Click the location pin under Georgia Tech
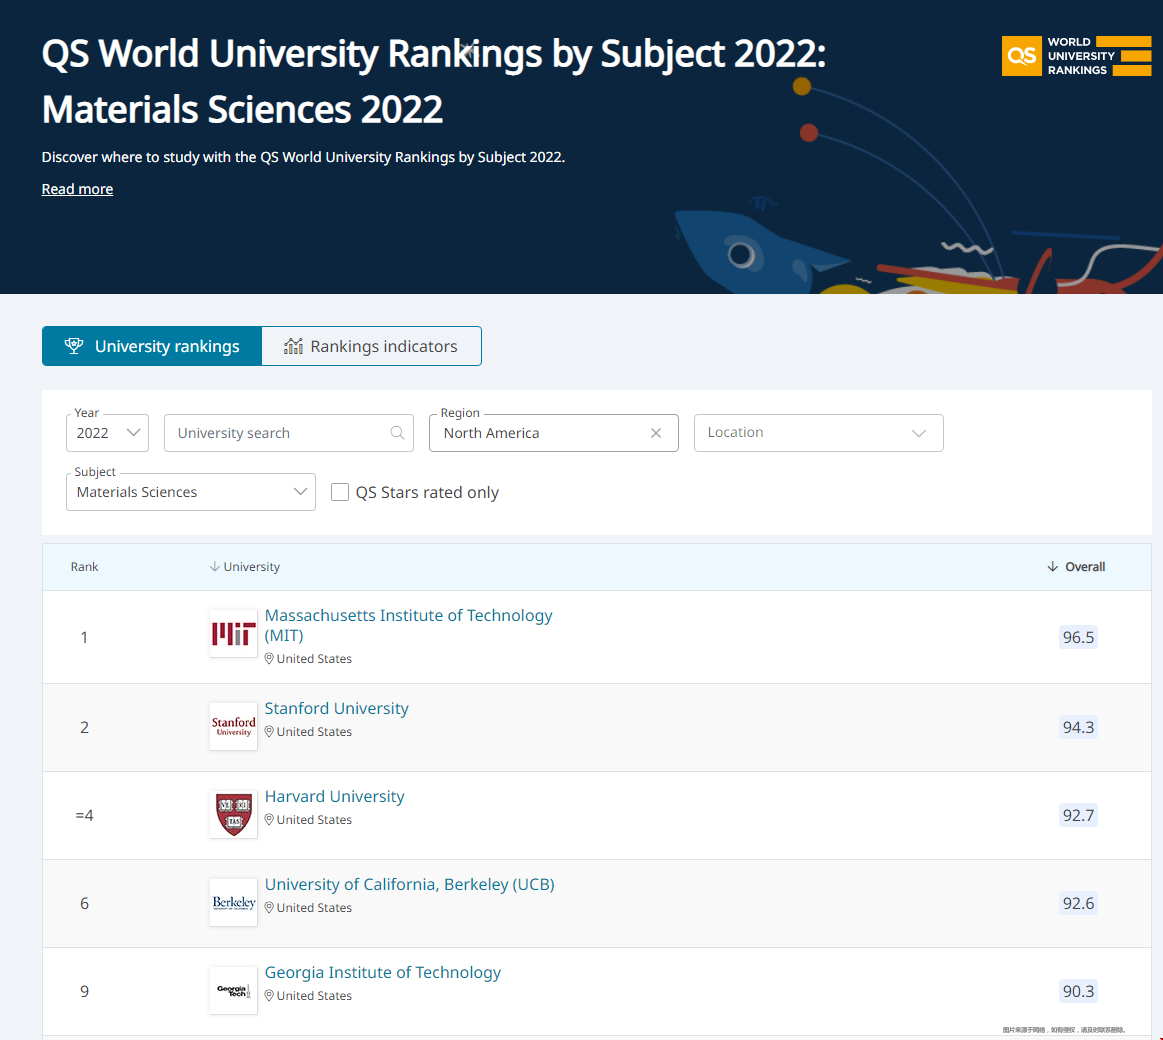This screenshot has height=1040, width=1163. (x=269, y=995)
